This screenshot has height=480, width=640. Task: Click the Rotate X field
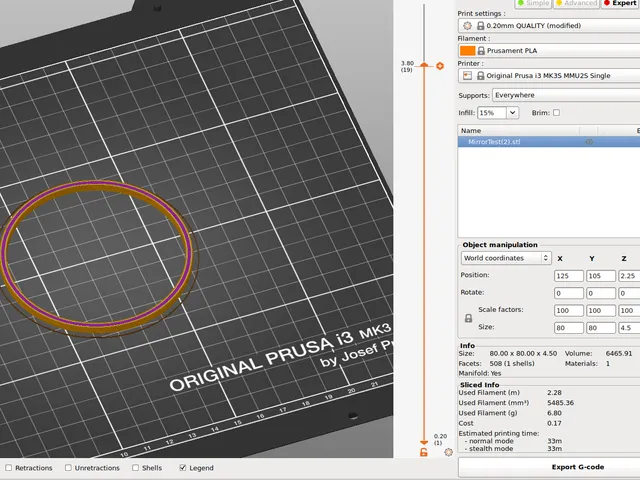point(569,293)
